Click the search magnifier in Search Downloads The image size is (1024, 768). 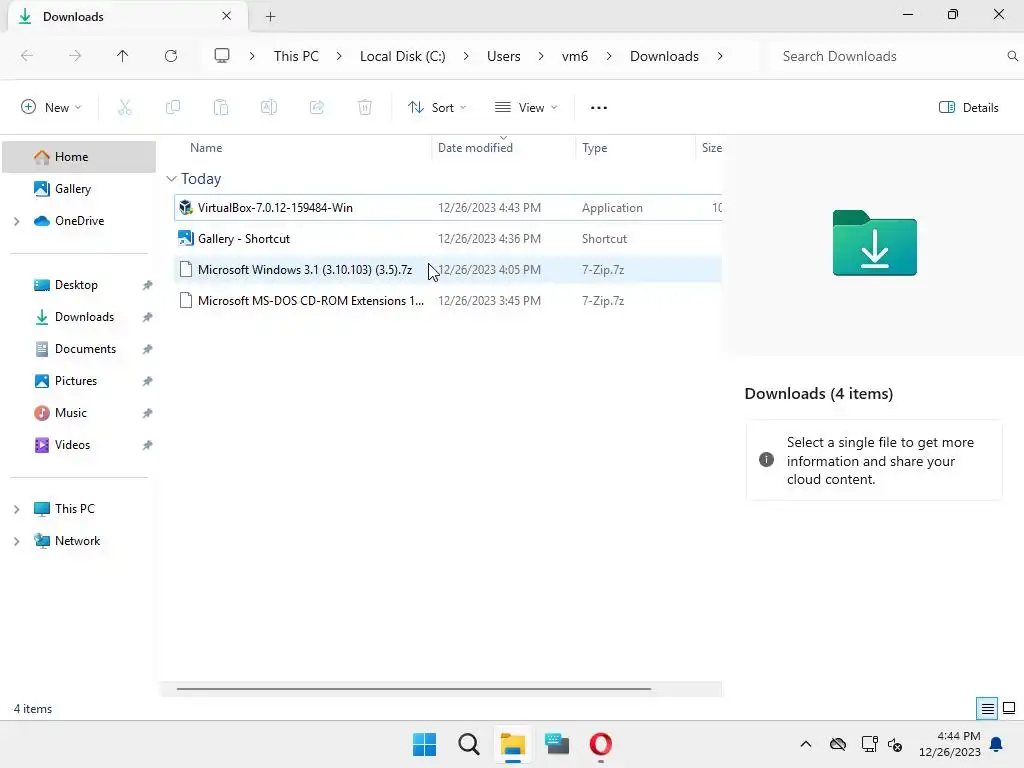1012,56
